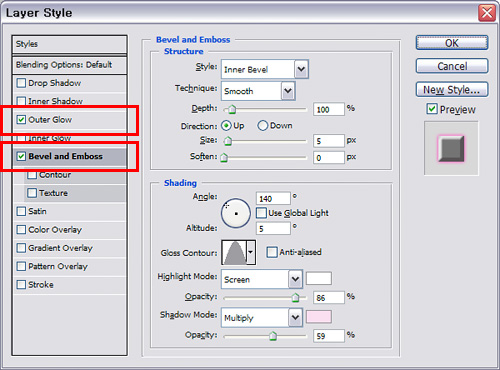Check Use Global Light option

[261, 213]
